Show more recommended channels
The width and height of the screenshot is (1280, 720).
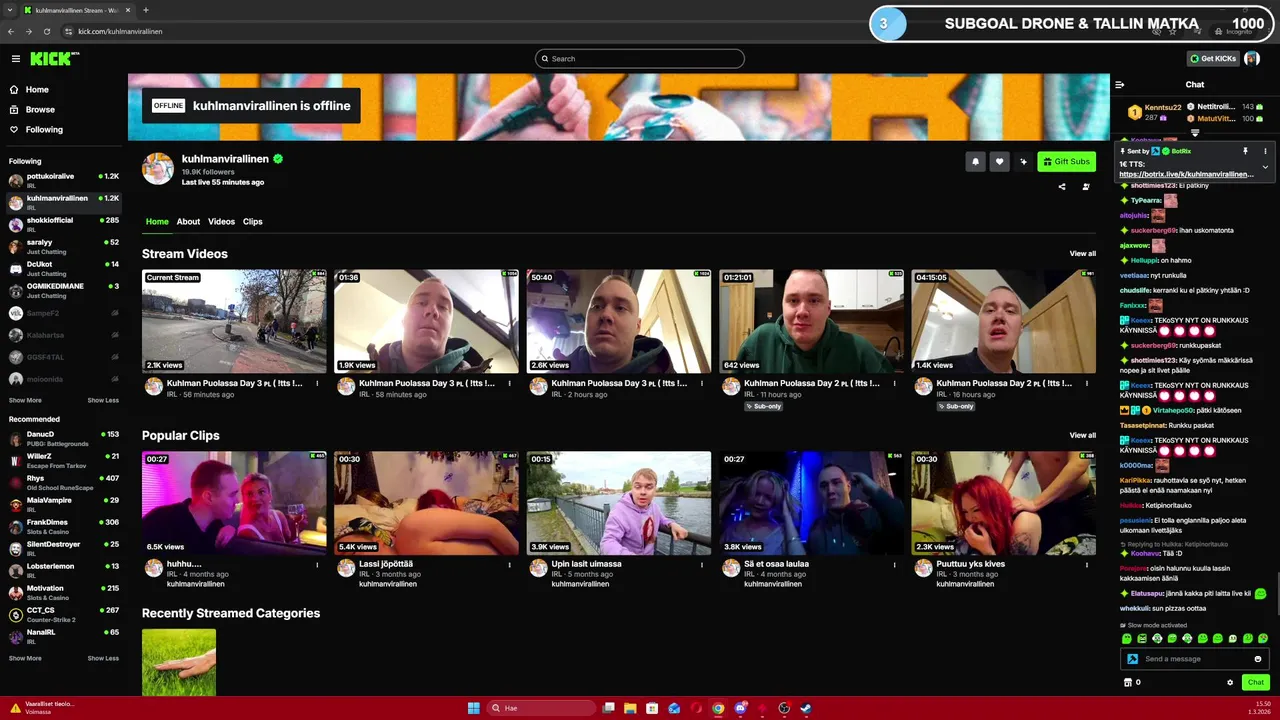tap(25, 658)
